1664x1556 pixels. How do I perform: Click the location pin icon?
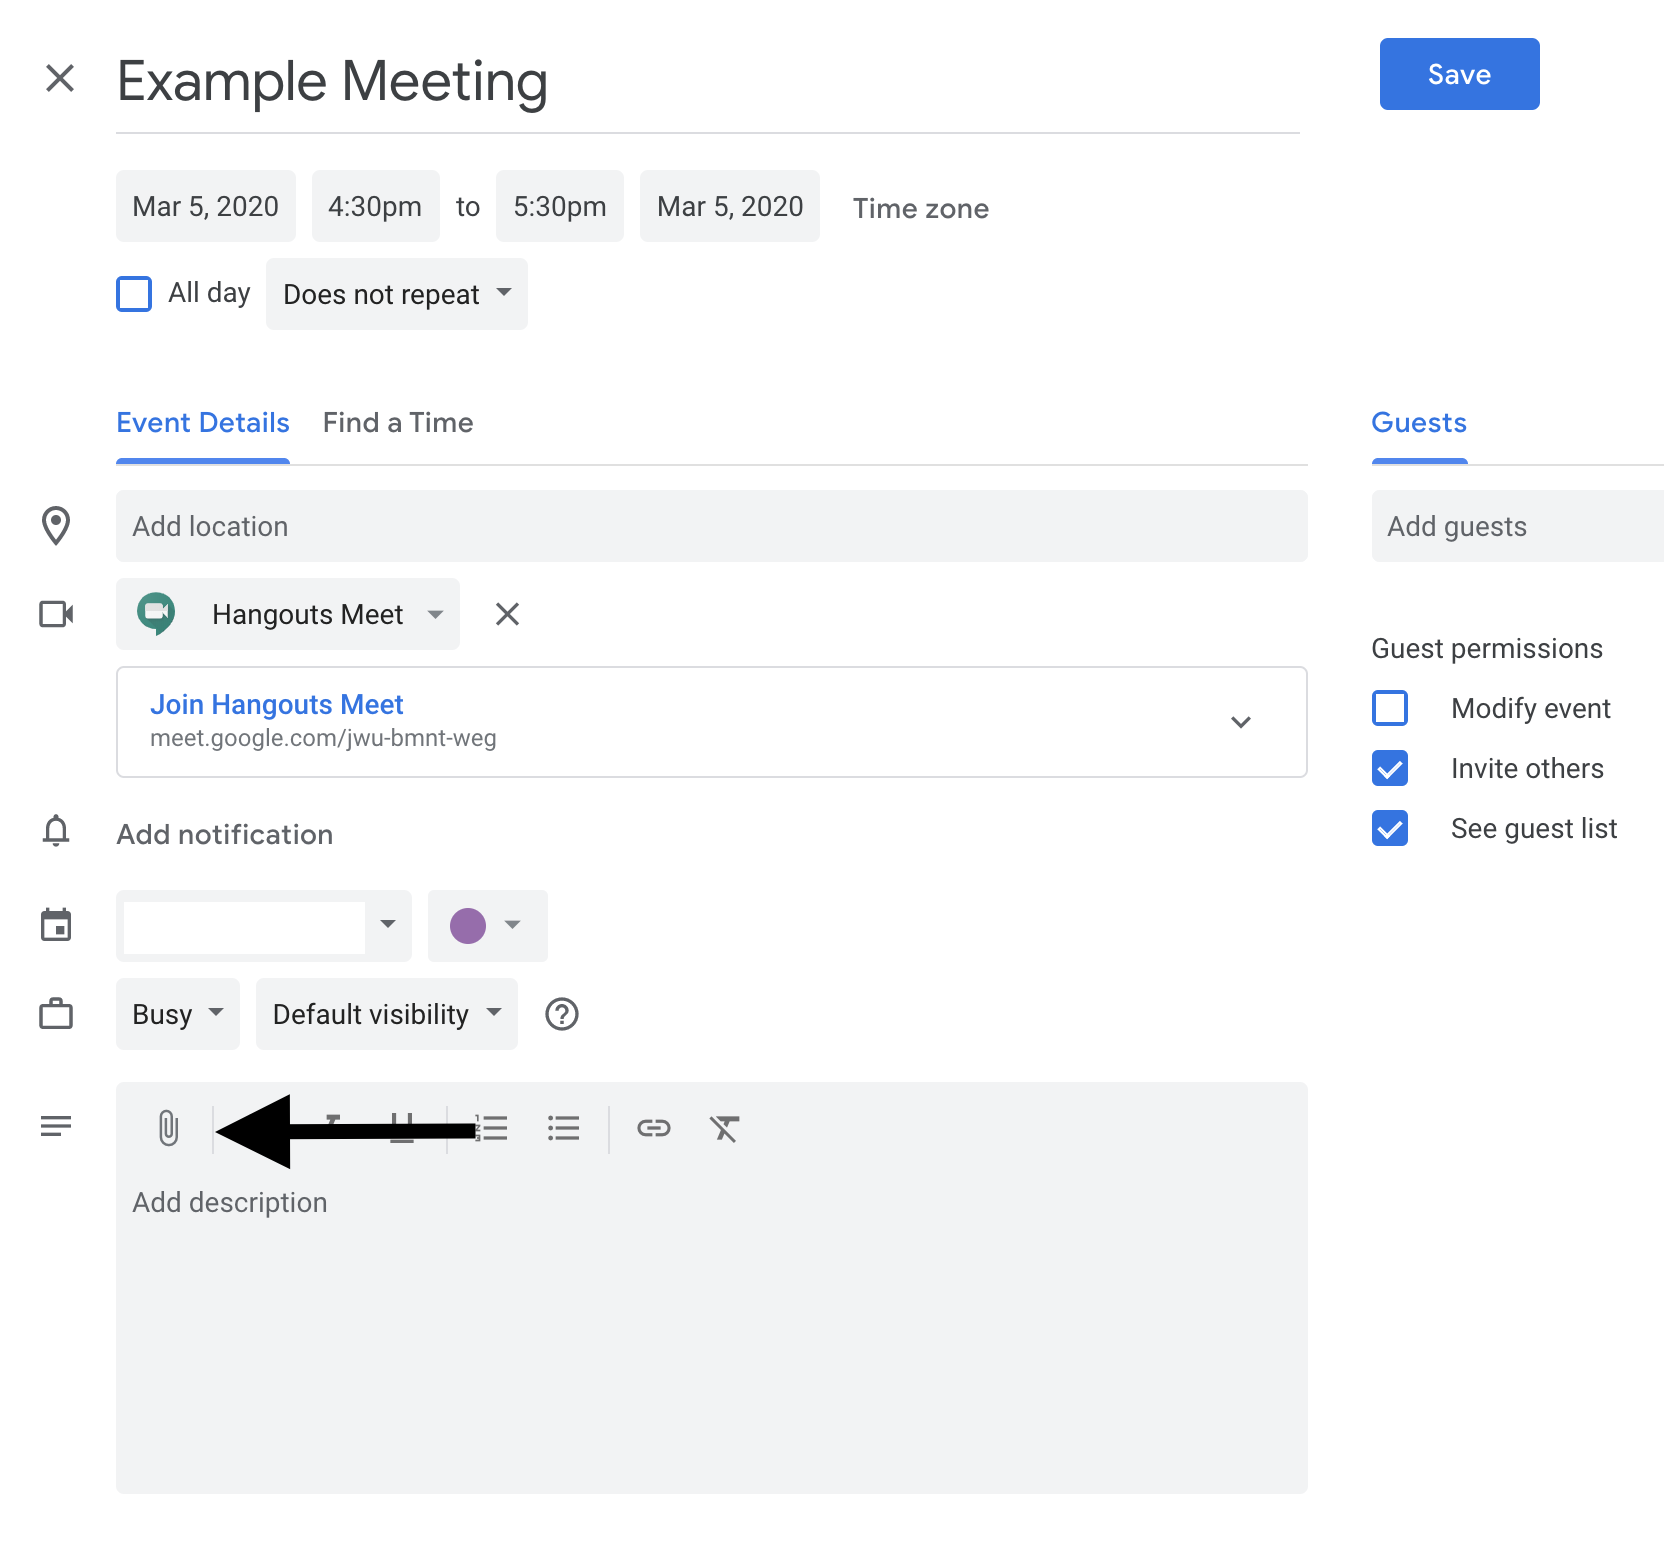click(x=56, y=525)
